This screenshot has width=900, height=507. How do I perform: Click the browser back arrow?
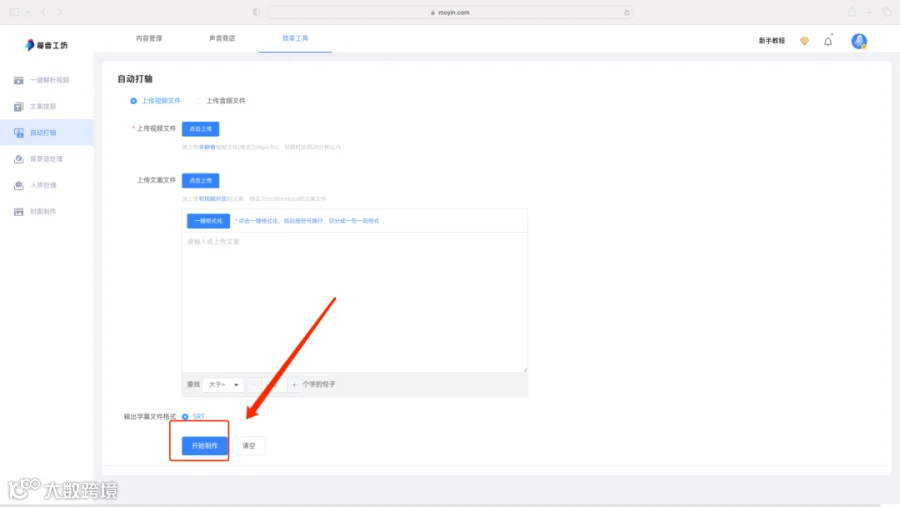pyautogui.click(x=44, y=12)
